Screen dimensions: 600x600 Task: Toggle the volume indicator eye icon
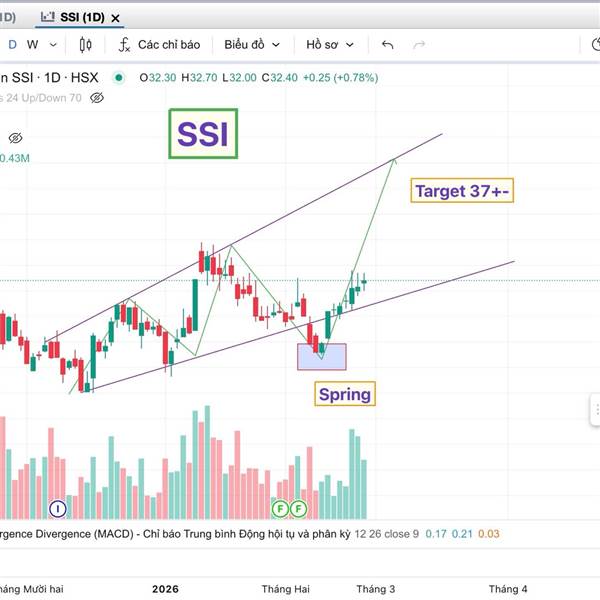pyautogui.click(x=15, y=138)
